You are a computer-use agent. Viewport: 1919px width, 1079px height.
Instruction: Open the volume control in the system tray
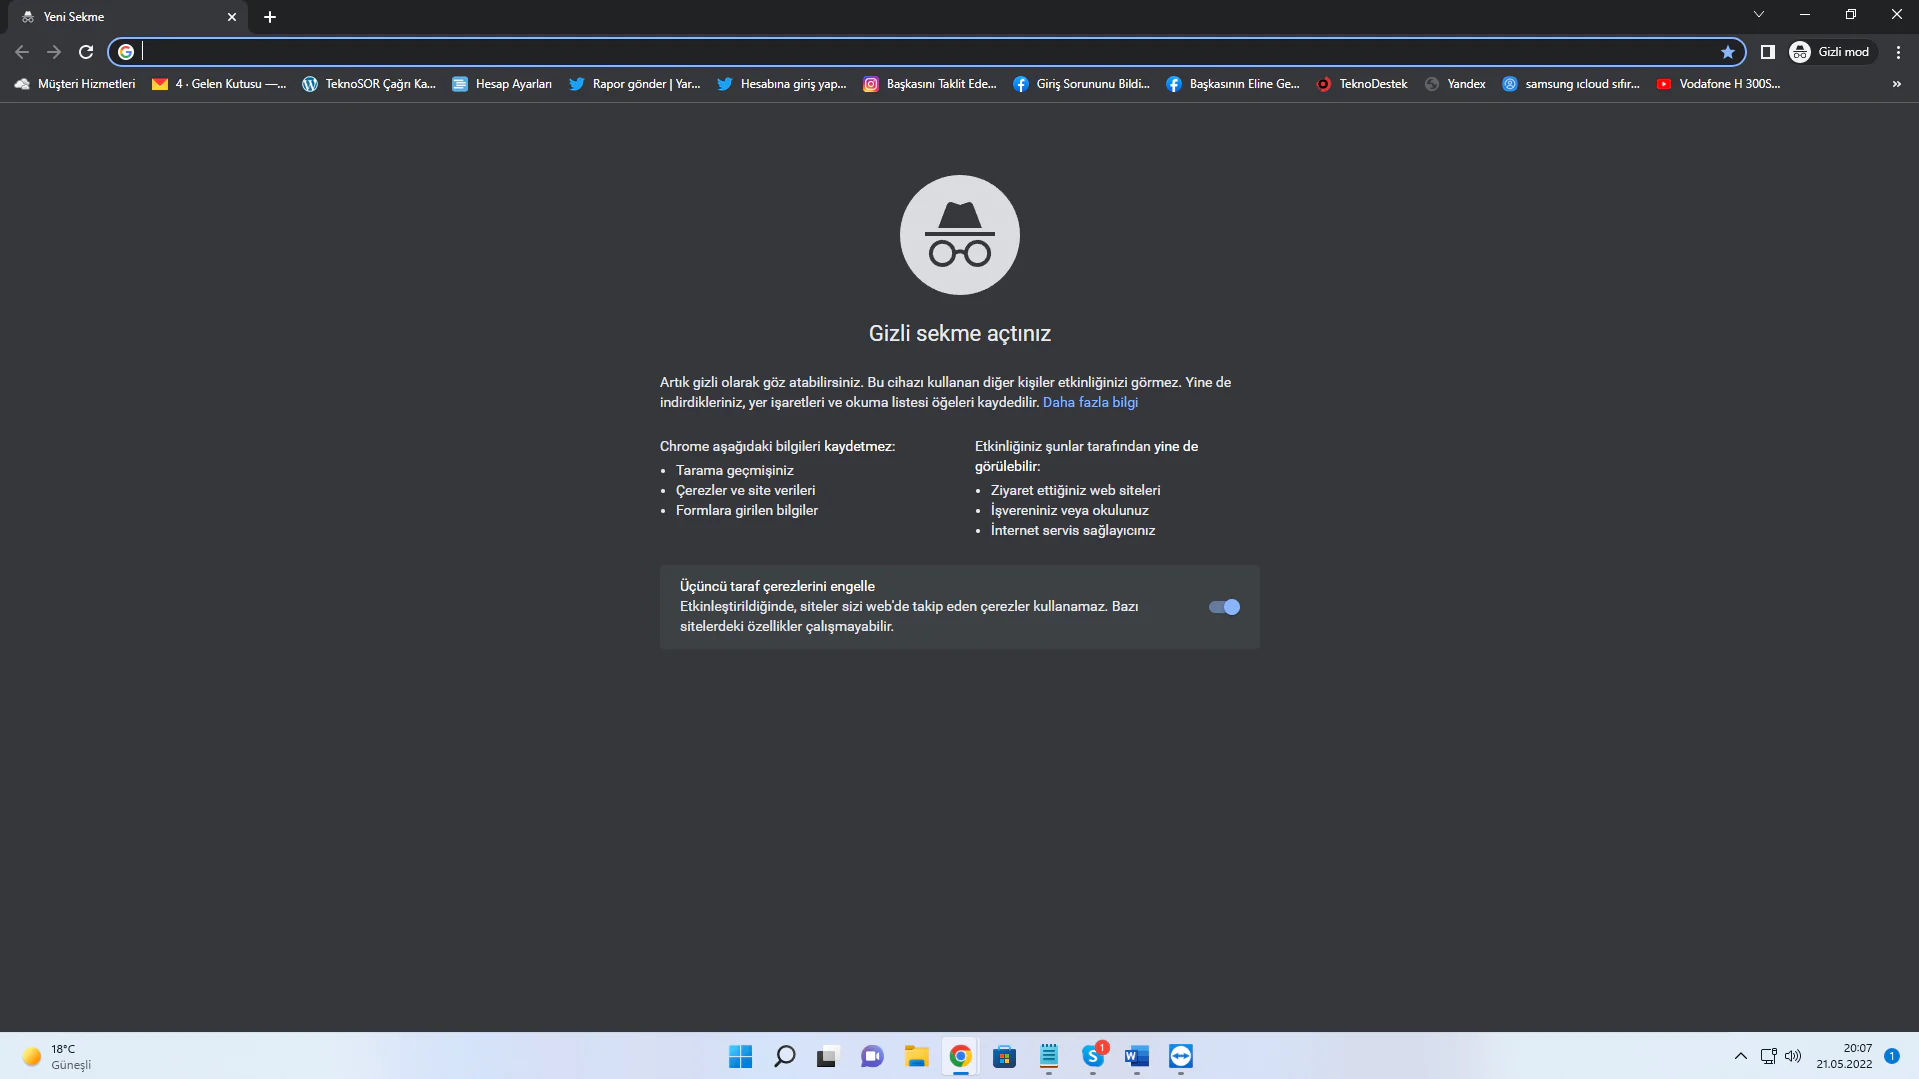pyautogui.click(x=1790, y=1056)
